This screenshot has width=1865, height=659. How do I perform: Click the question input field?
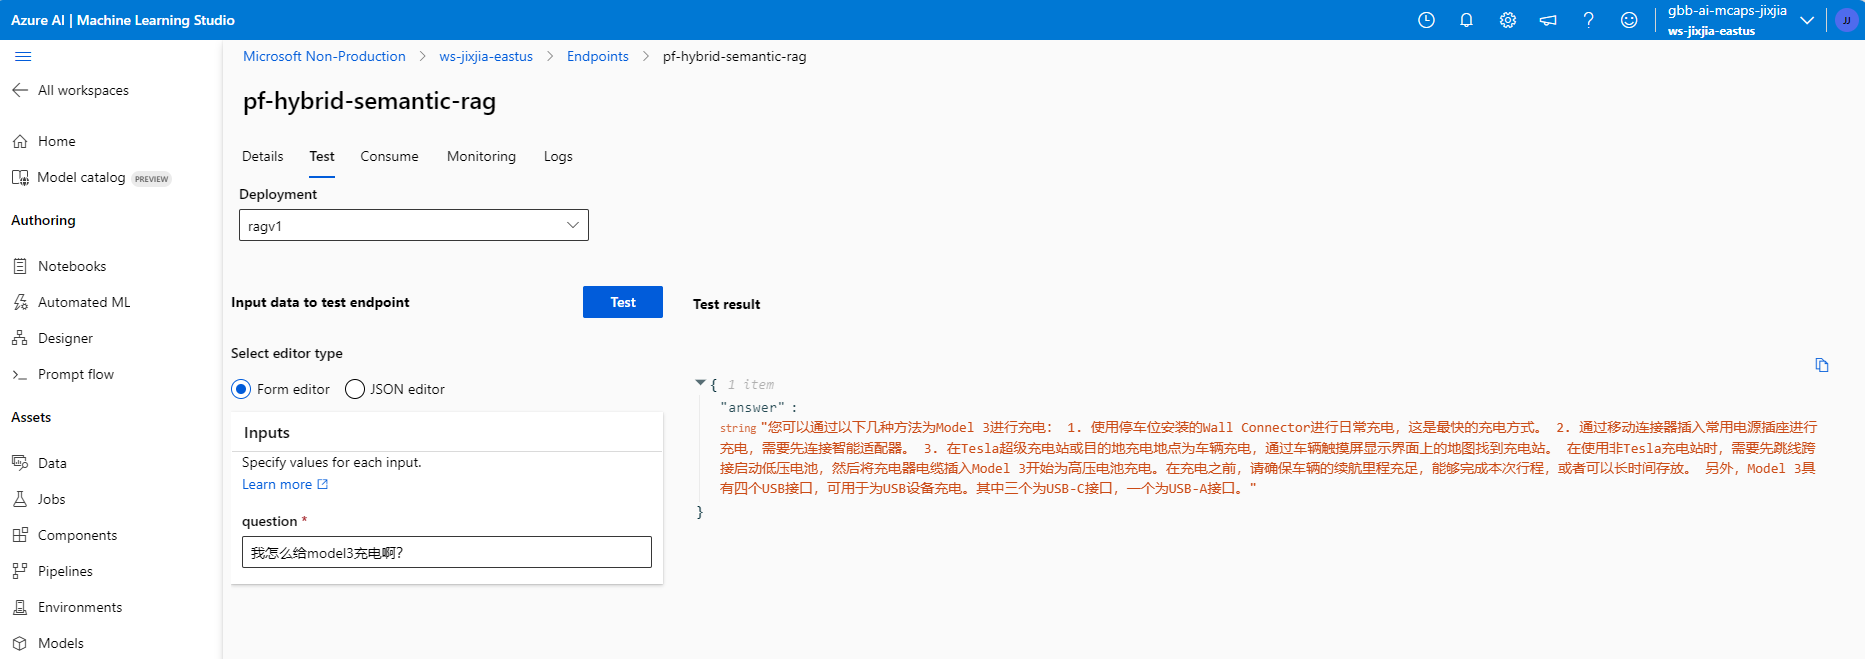447,552
